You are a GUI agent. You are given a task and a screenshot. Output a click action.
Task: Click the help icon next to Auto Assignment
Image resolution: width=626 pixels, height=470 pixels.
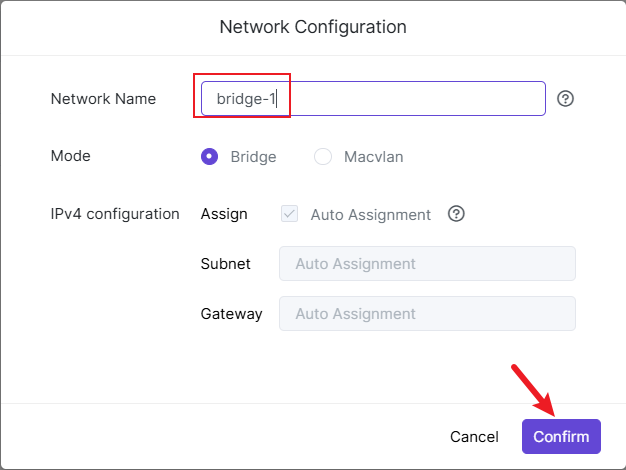(x=457, y=214)
